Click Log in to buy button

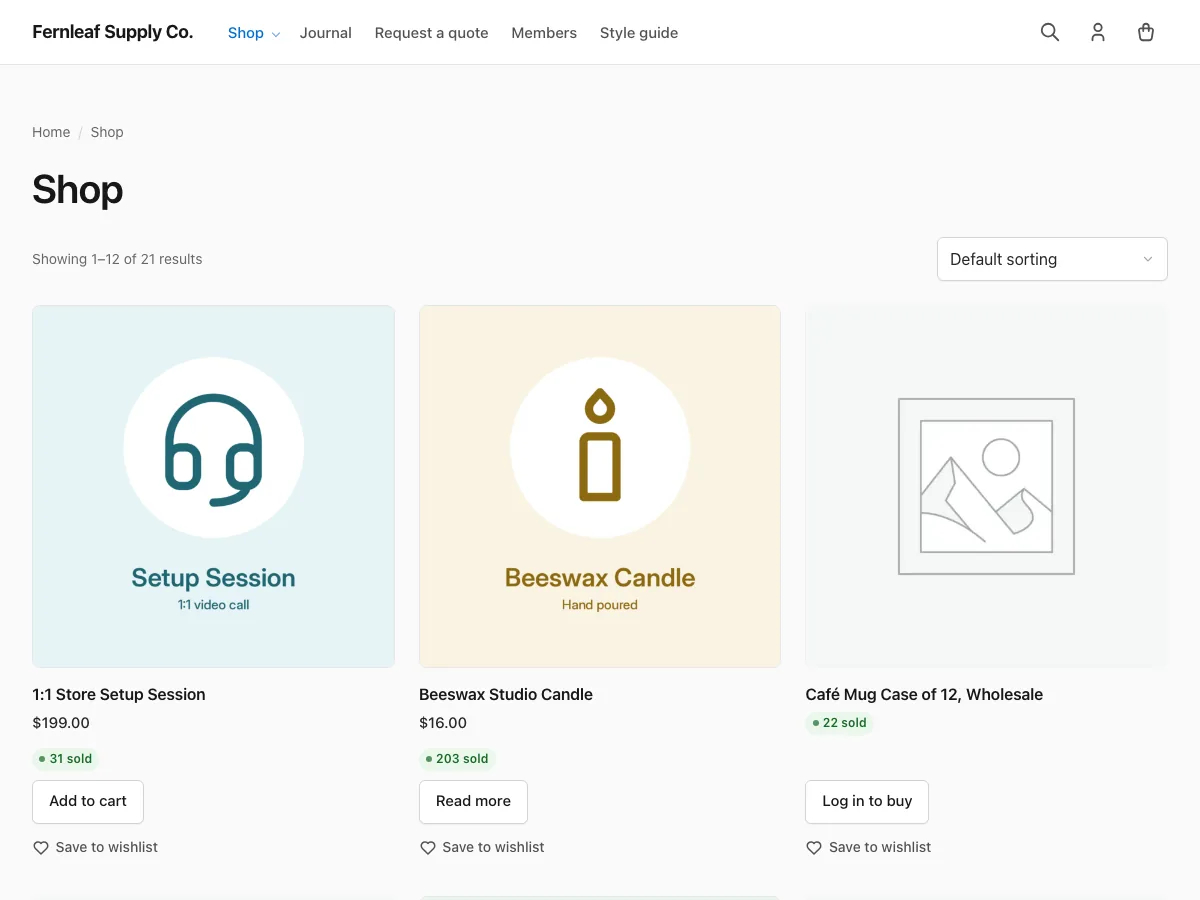(x=867, y=801)
